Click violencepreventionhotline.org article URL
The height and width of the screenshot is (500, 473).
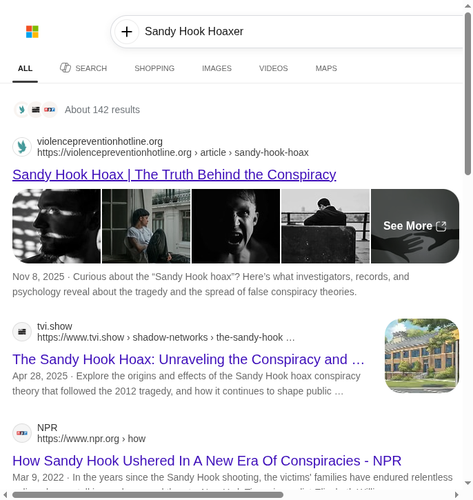pyautogui.click(x=173, y=153)
